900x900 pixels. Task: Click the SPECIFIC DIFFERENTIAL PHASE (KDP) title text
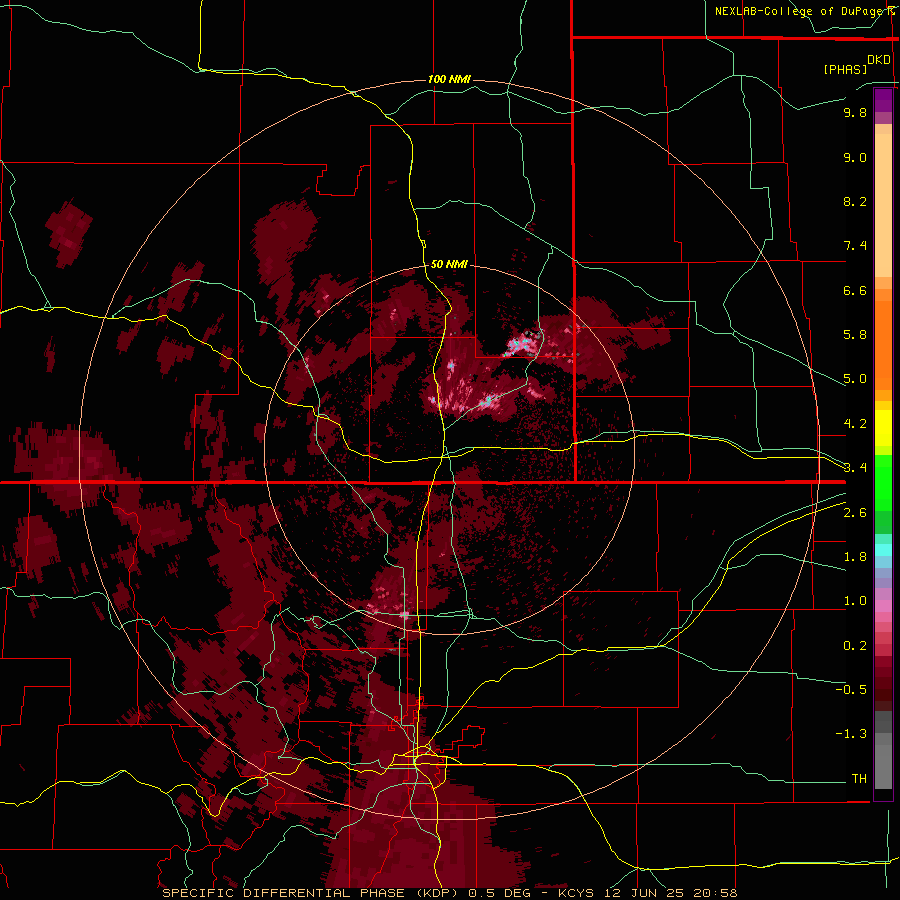click(x=310, y=893)
